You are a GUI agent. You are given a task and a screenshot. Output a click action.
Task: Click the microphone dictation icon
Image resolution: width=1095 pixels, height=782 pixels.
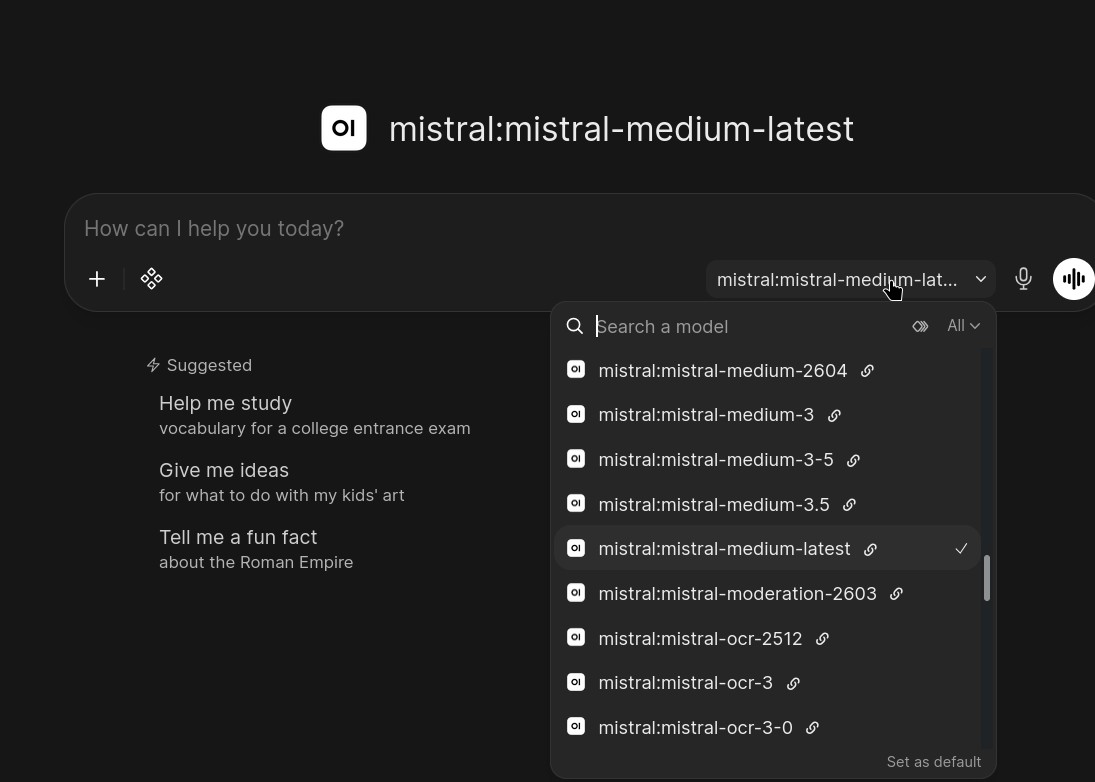point(1023,279)
